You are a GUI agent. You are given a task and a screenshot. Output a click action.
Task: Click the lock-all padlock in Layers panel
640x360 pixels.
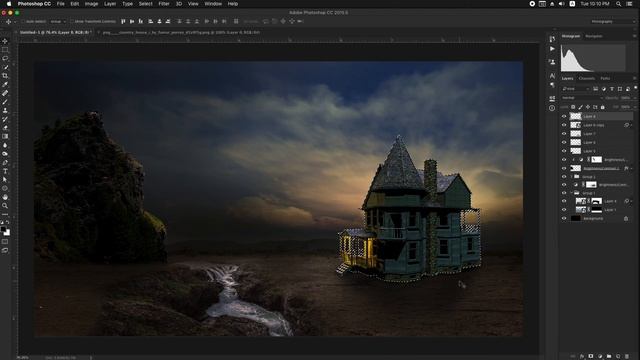click(x=602, y=107)
